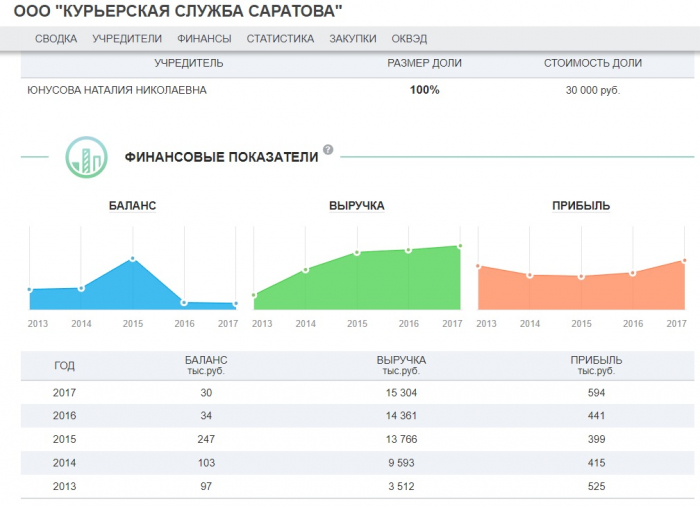Click the 2015 data point on ПРИБЫЛЬ chart
The image size is (700, 506).
pyautogui.click(x=581, y=277)
